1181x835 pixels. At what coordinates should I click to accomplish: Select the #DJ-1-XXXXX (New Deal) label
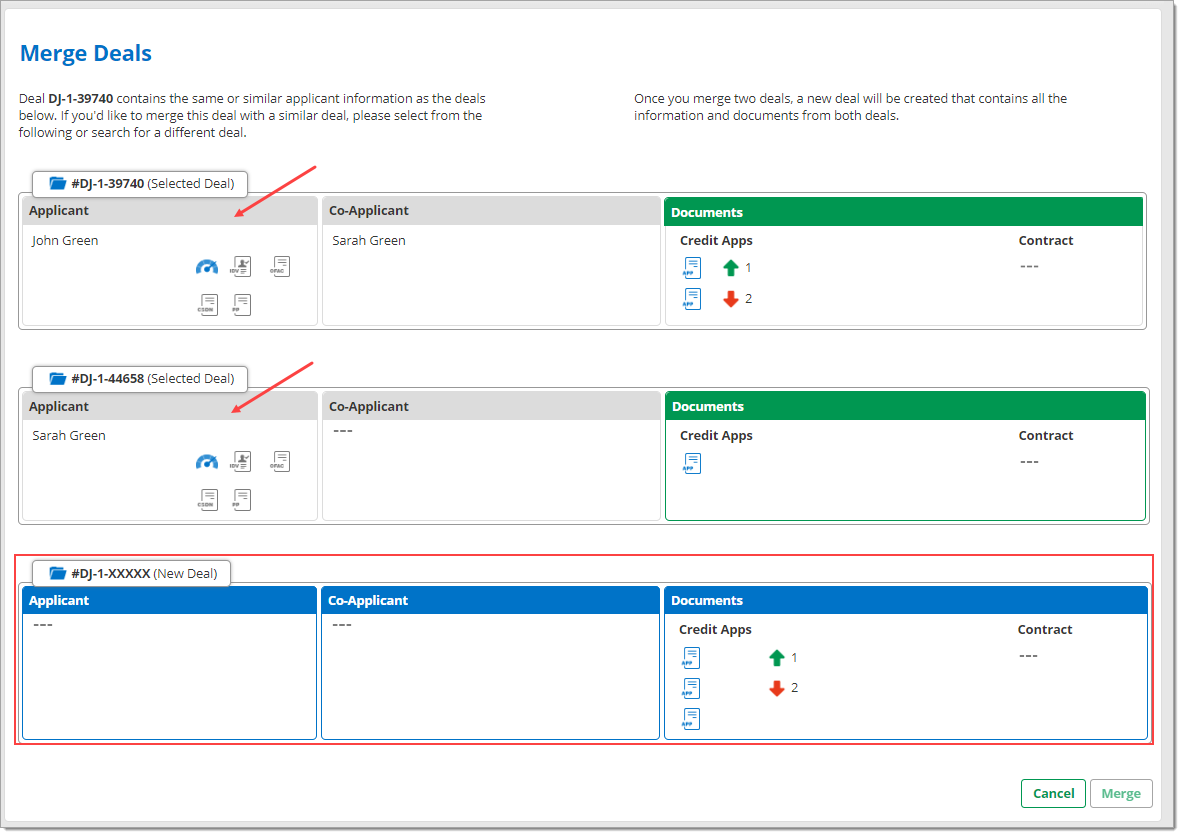click(131, 573)
